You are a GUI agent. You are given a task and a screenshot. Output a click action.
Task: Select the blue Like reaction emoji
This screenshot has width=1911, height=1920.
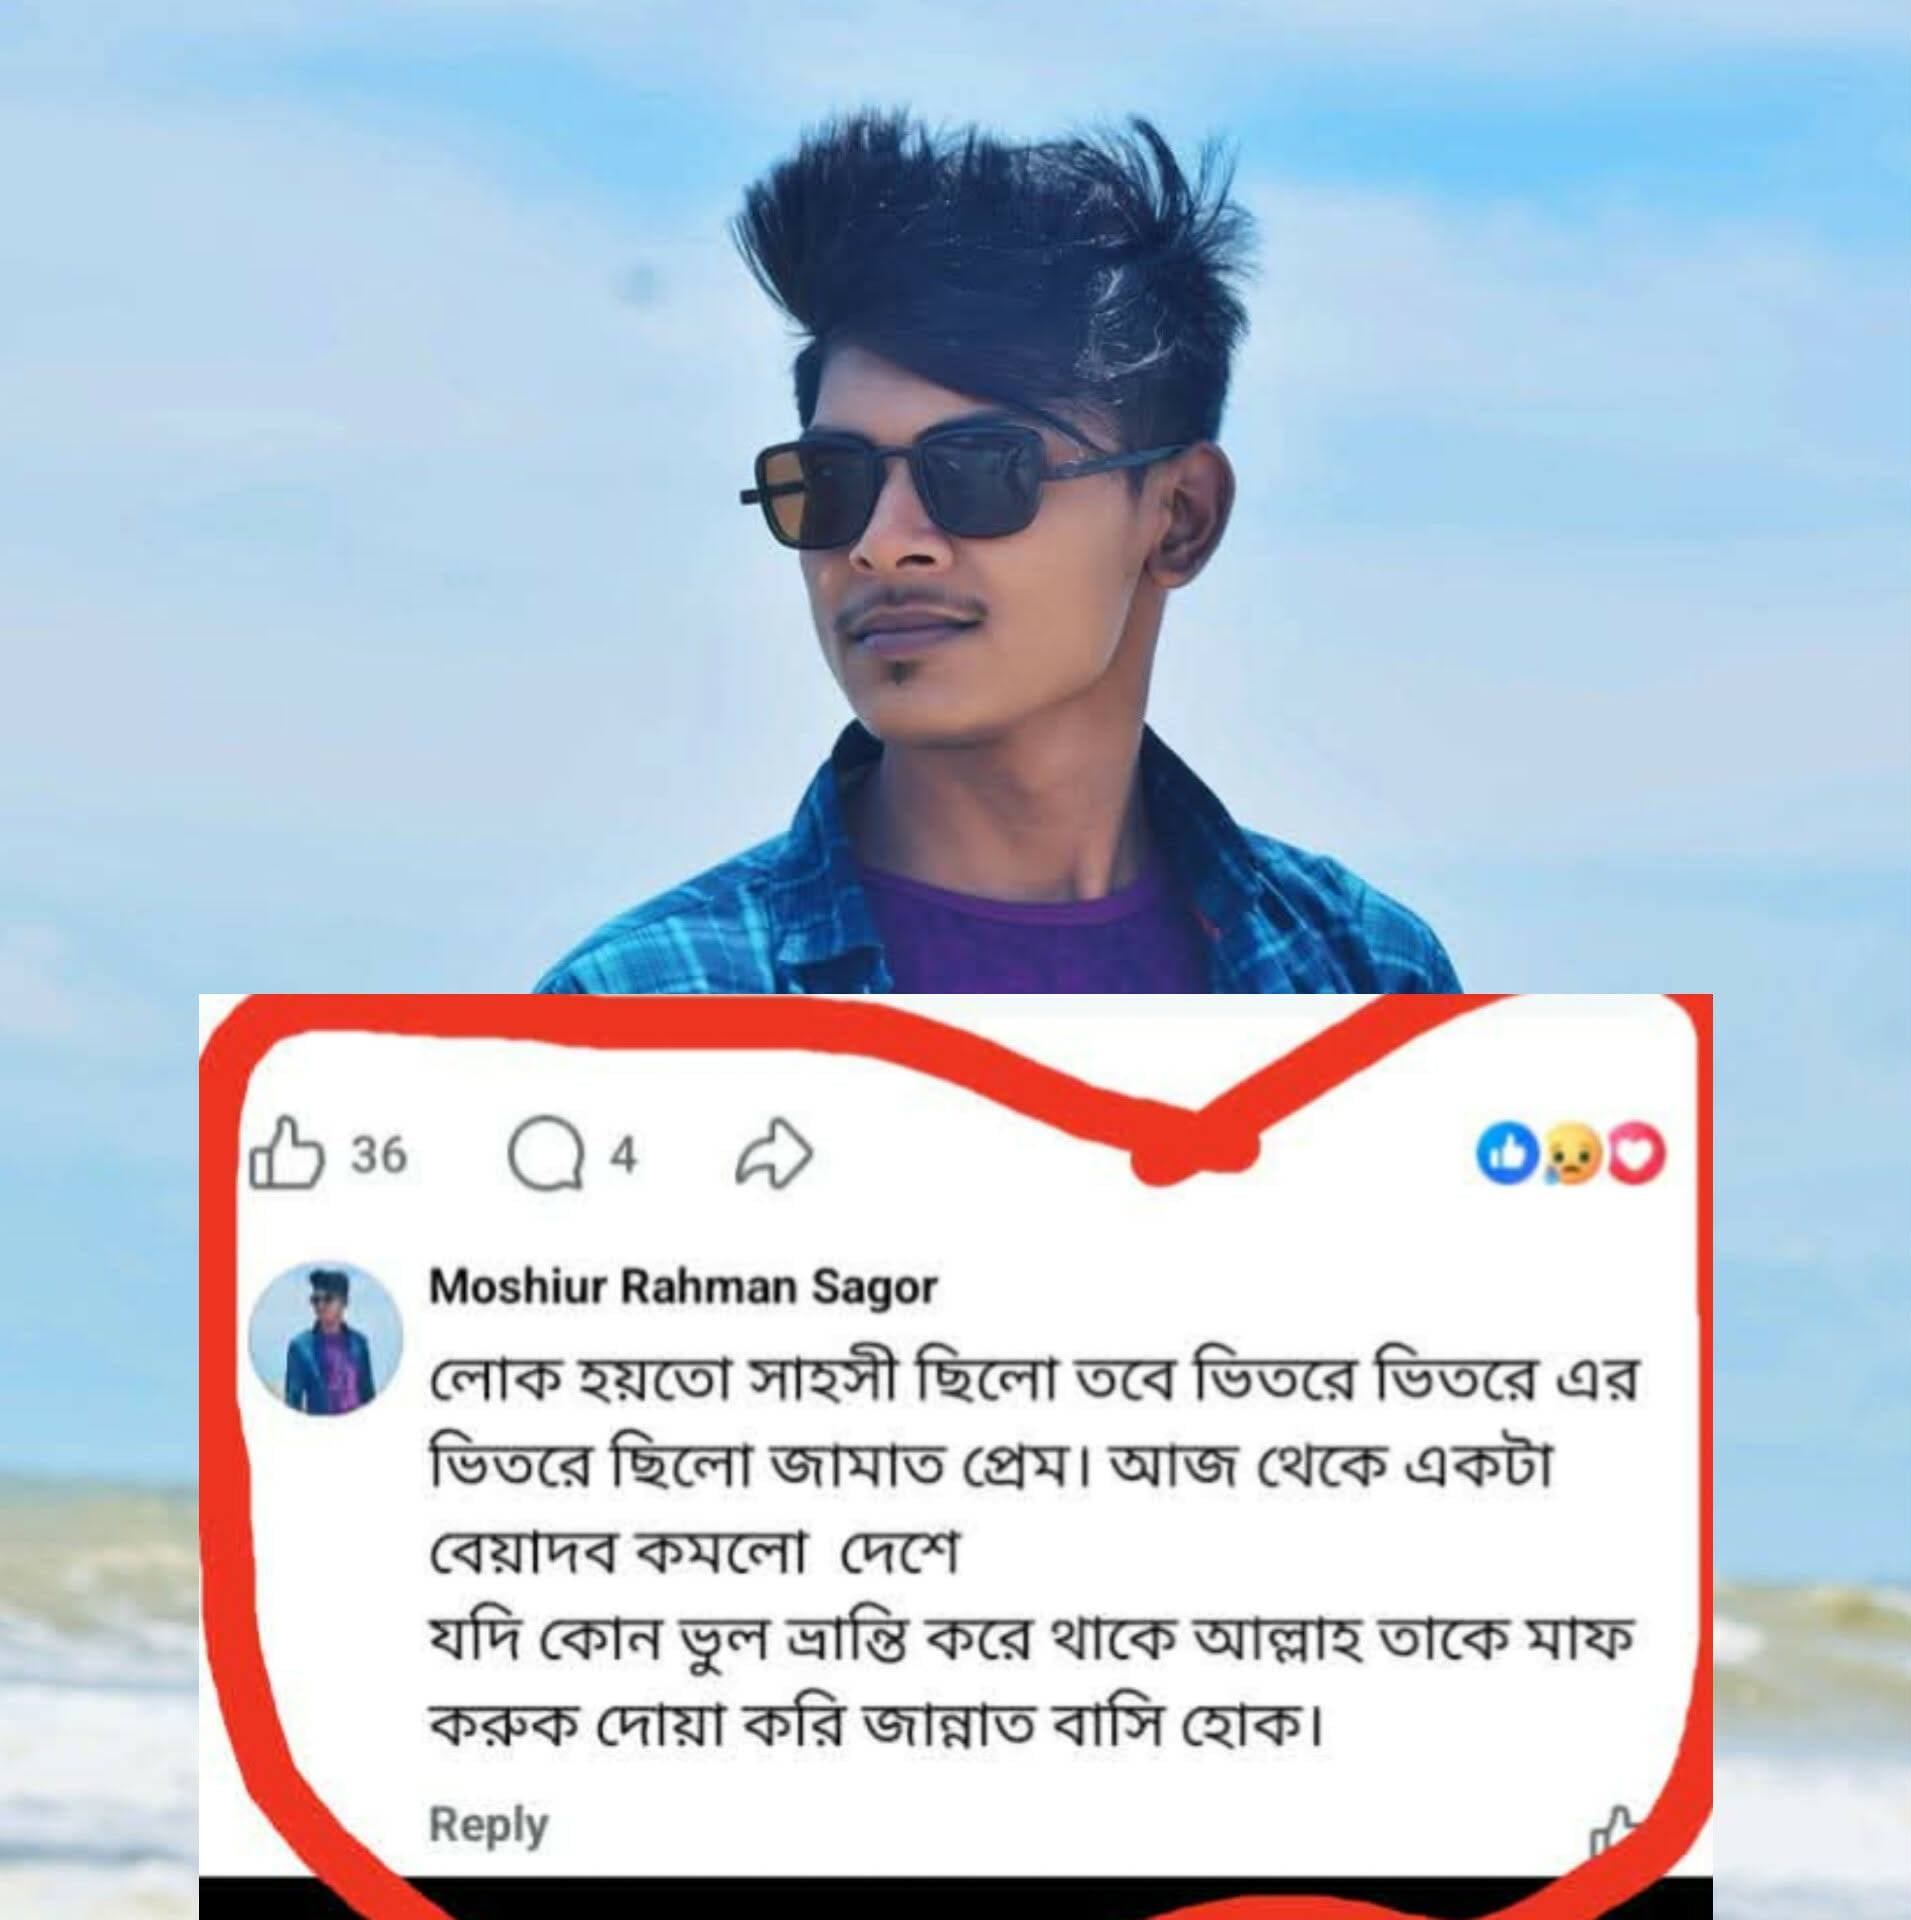point(1509,1155)
